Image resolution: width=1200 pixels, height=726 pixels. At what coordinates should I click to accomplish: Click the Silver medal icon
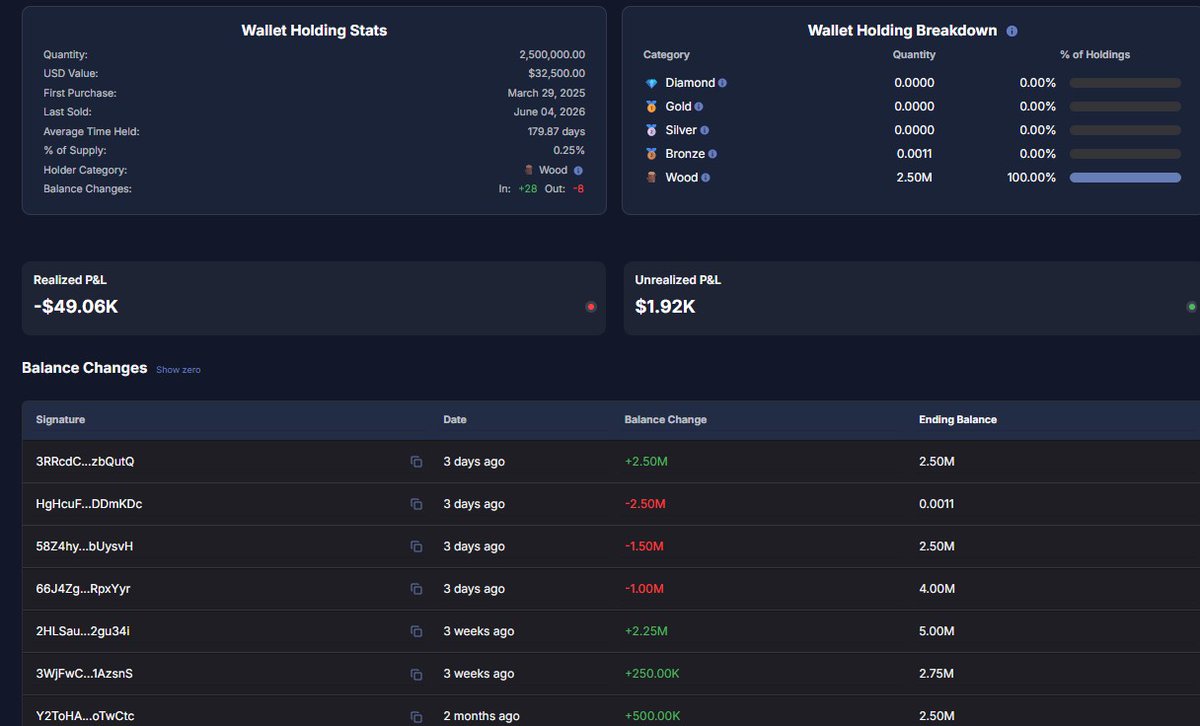click(652, 130)
